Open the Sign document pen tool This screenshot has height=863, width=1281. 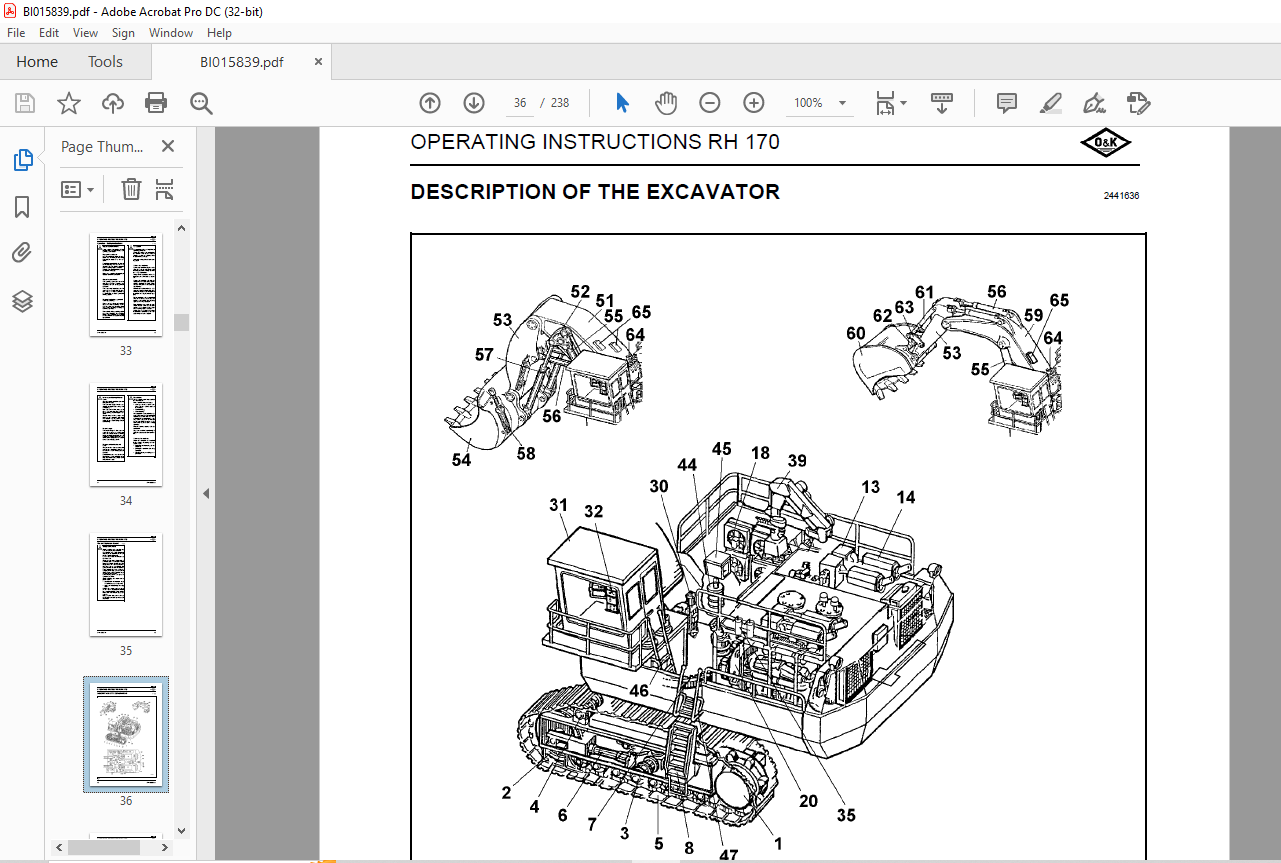point(1094,103)
